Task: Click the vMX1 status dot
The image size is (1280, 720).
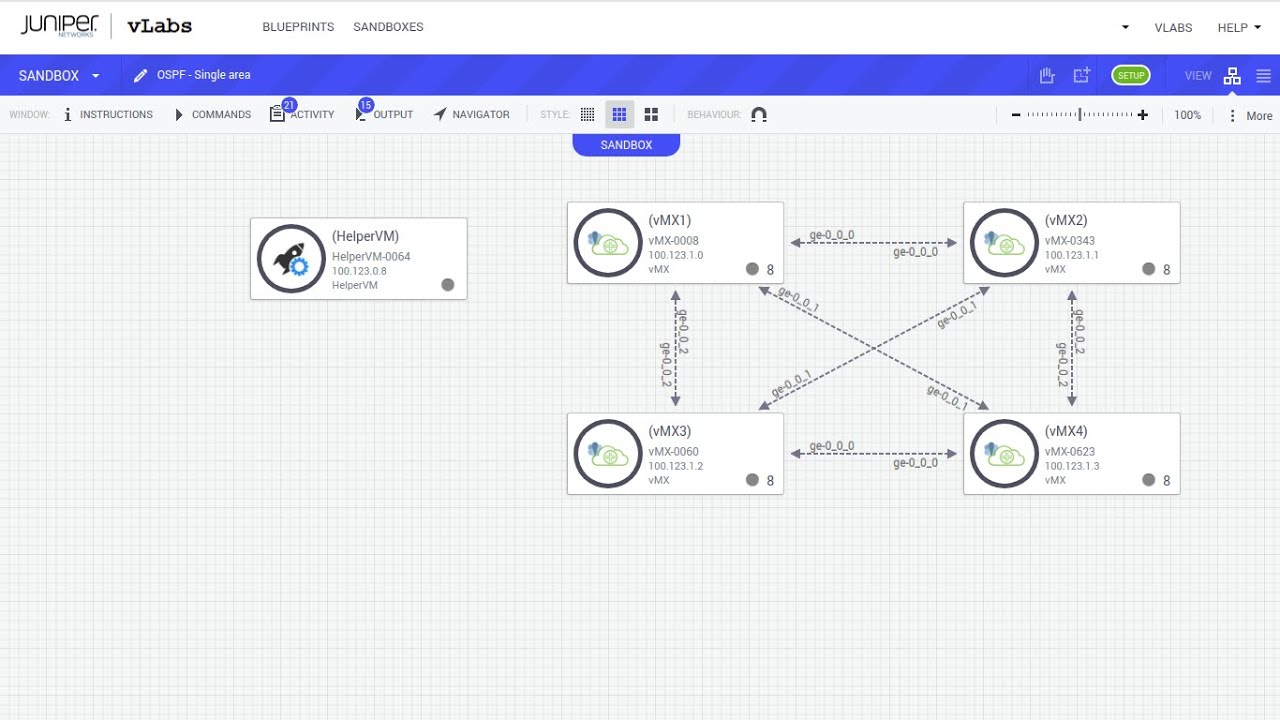Action: coord(752,269)
